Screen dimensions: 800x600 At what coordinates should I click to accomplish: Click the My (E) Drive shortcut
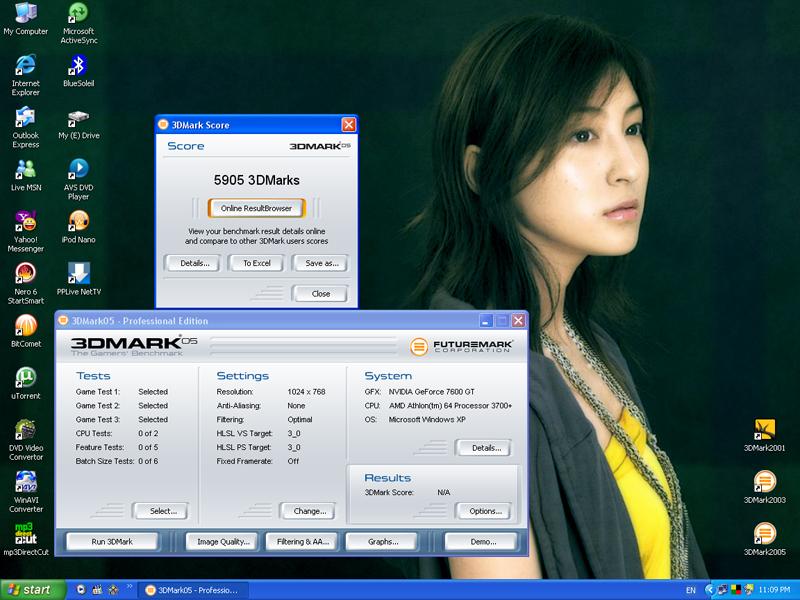pos(79,124)
